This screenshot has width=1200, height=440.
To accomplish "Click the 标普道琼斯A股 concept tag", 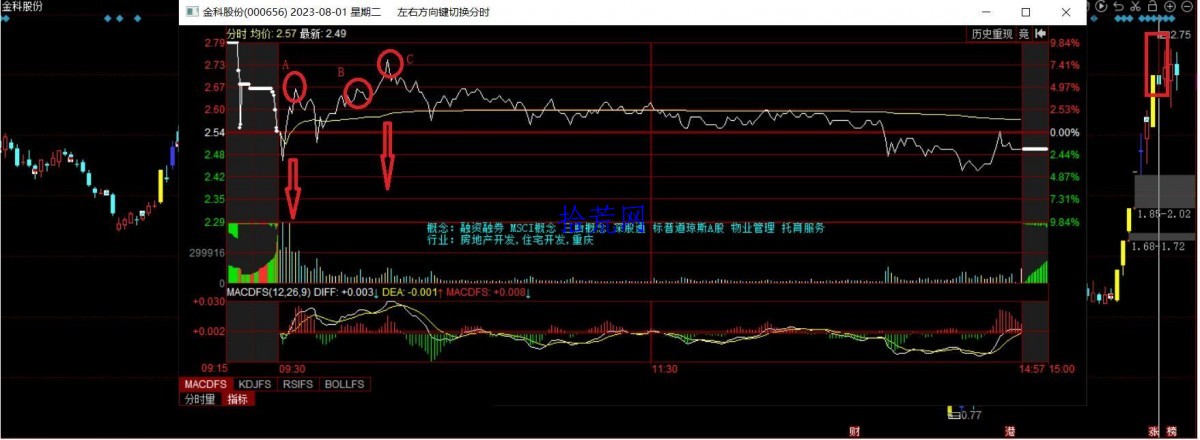I will pos(688,228).
